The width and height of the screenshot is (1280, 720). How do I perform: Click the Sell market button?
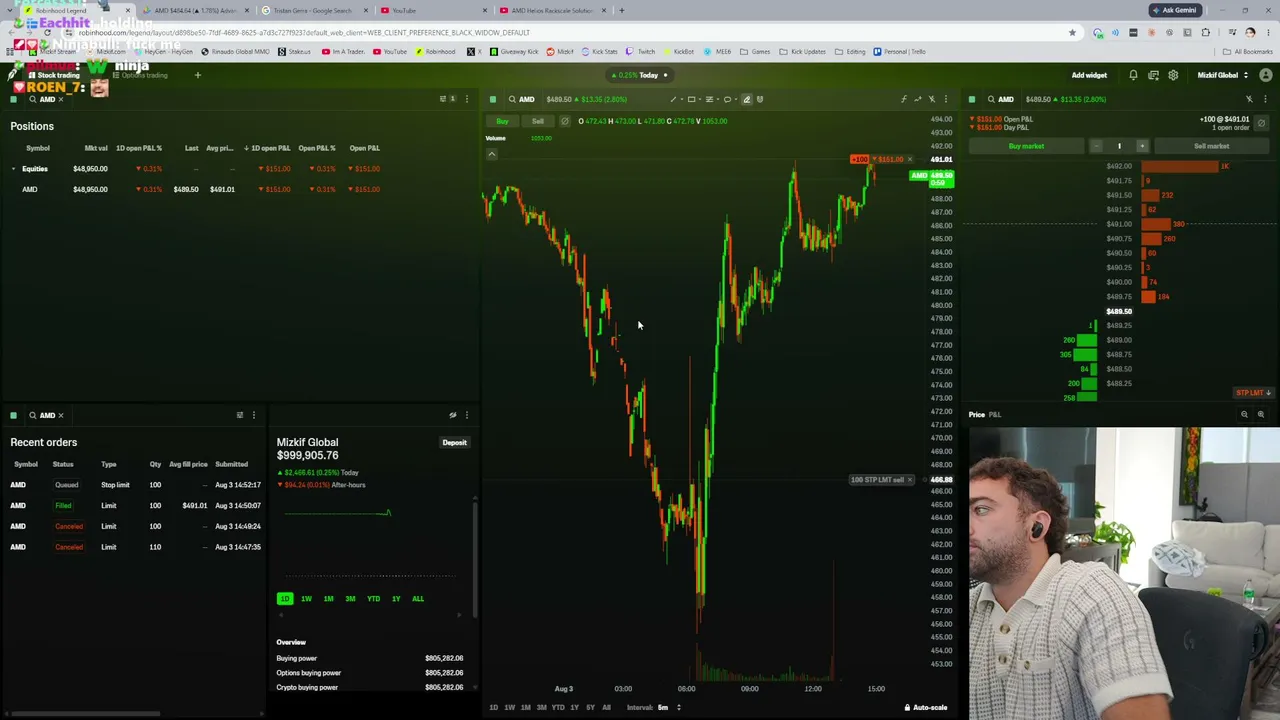pos(1211,146)
